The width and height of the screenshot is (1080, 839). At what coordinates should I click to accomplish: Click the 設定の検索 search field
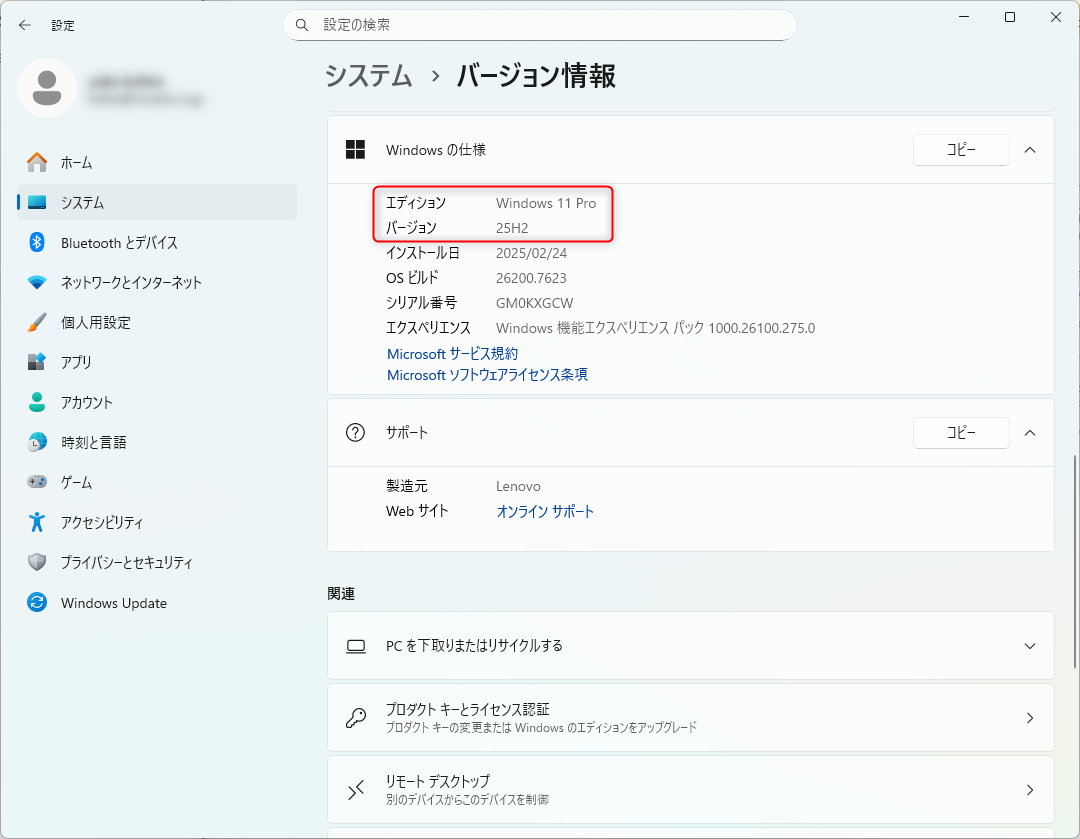540,25
